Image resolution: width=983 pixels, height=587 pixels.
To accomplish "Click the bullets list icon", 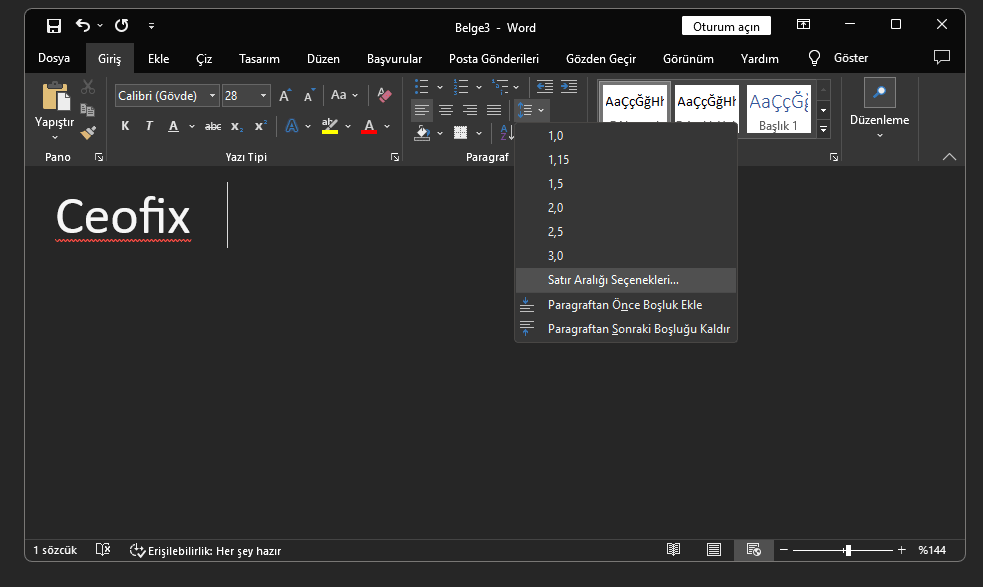I will coord(422,87).
